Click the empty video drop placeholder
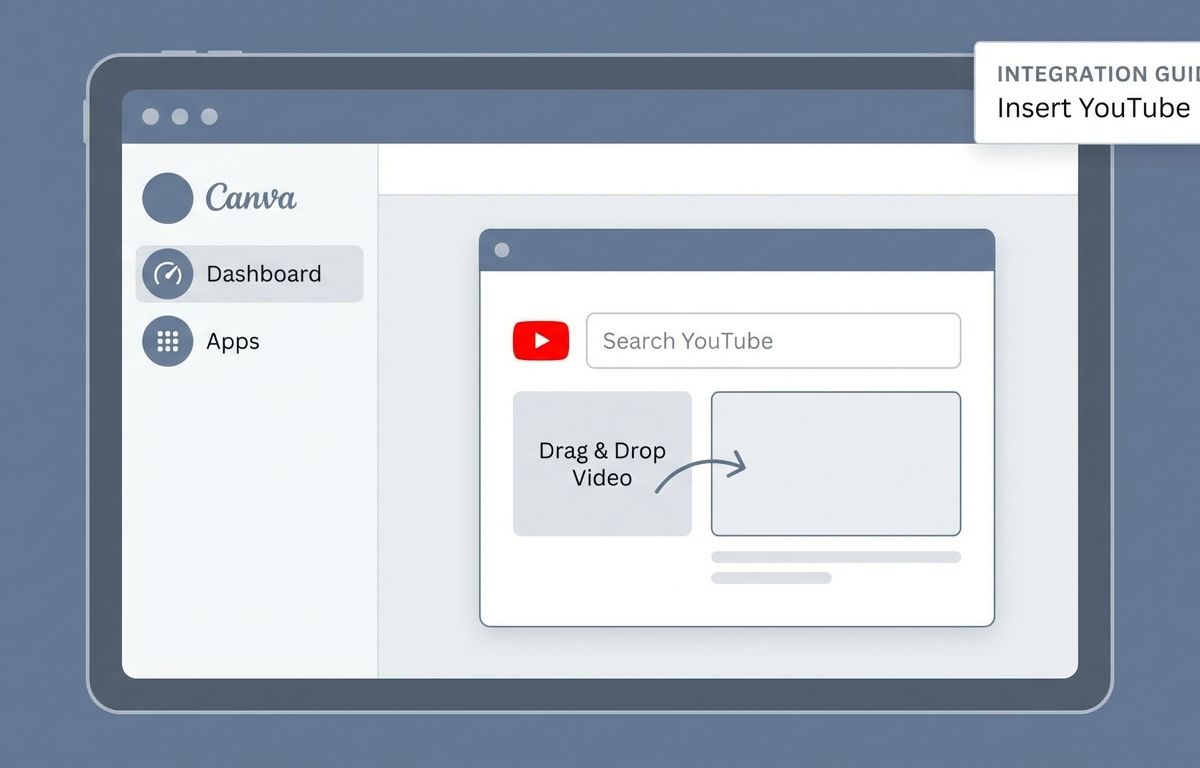 (836, 464)
